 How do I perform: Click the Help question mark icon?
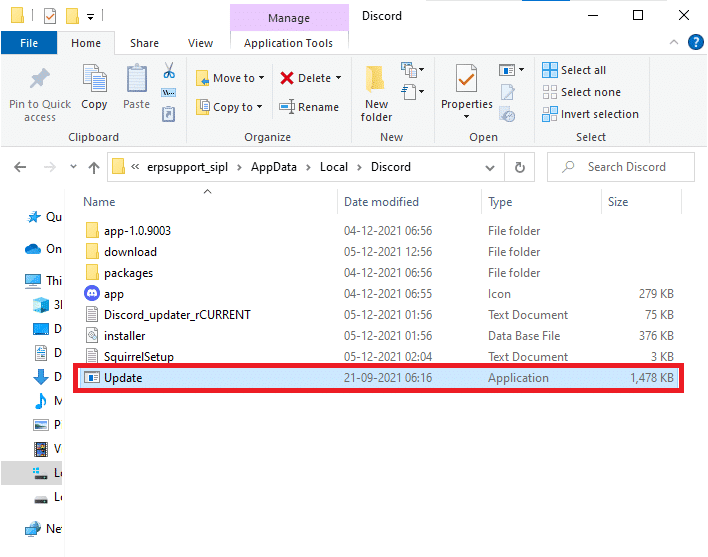(696, 42)
